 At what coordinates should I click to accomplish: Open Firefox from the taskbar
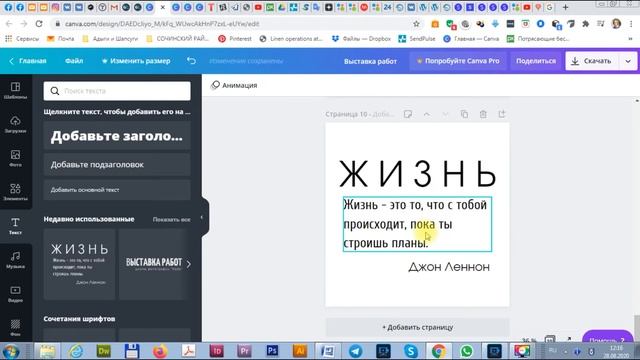(x=160, y=351)
